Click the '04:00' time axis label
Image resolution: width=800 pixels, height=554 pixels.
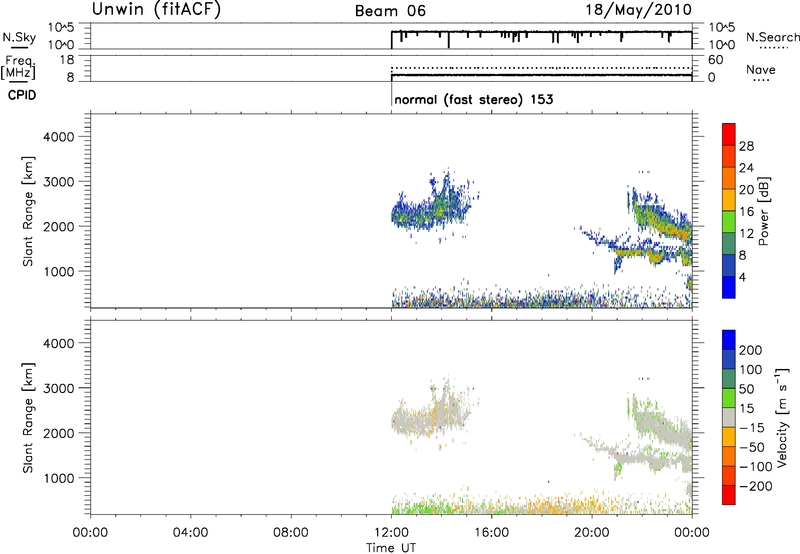191,533
